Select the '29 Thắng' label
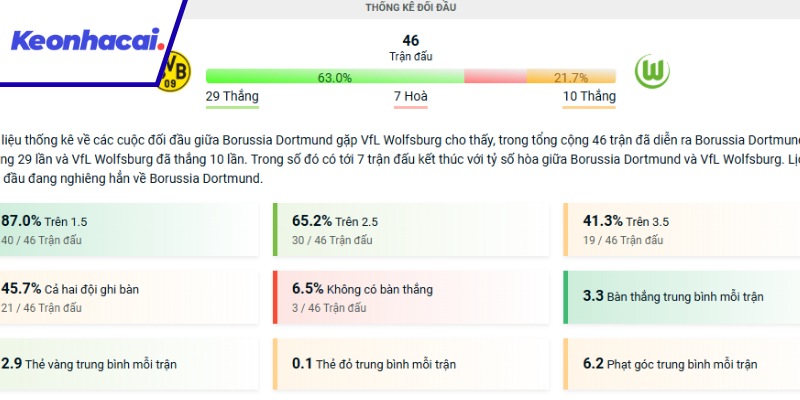The width and height of the screenshot is (800, 400). [x=232, y=97]
